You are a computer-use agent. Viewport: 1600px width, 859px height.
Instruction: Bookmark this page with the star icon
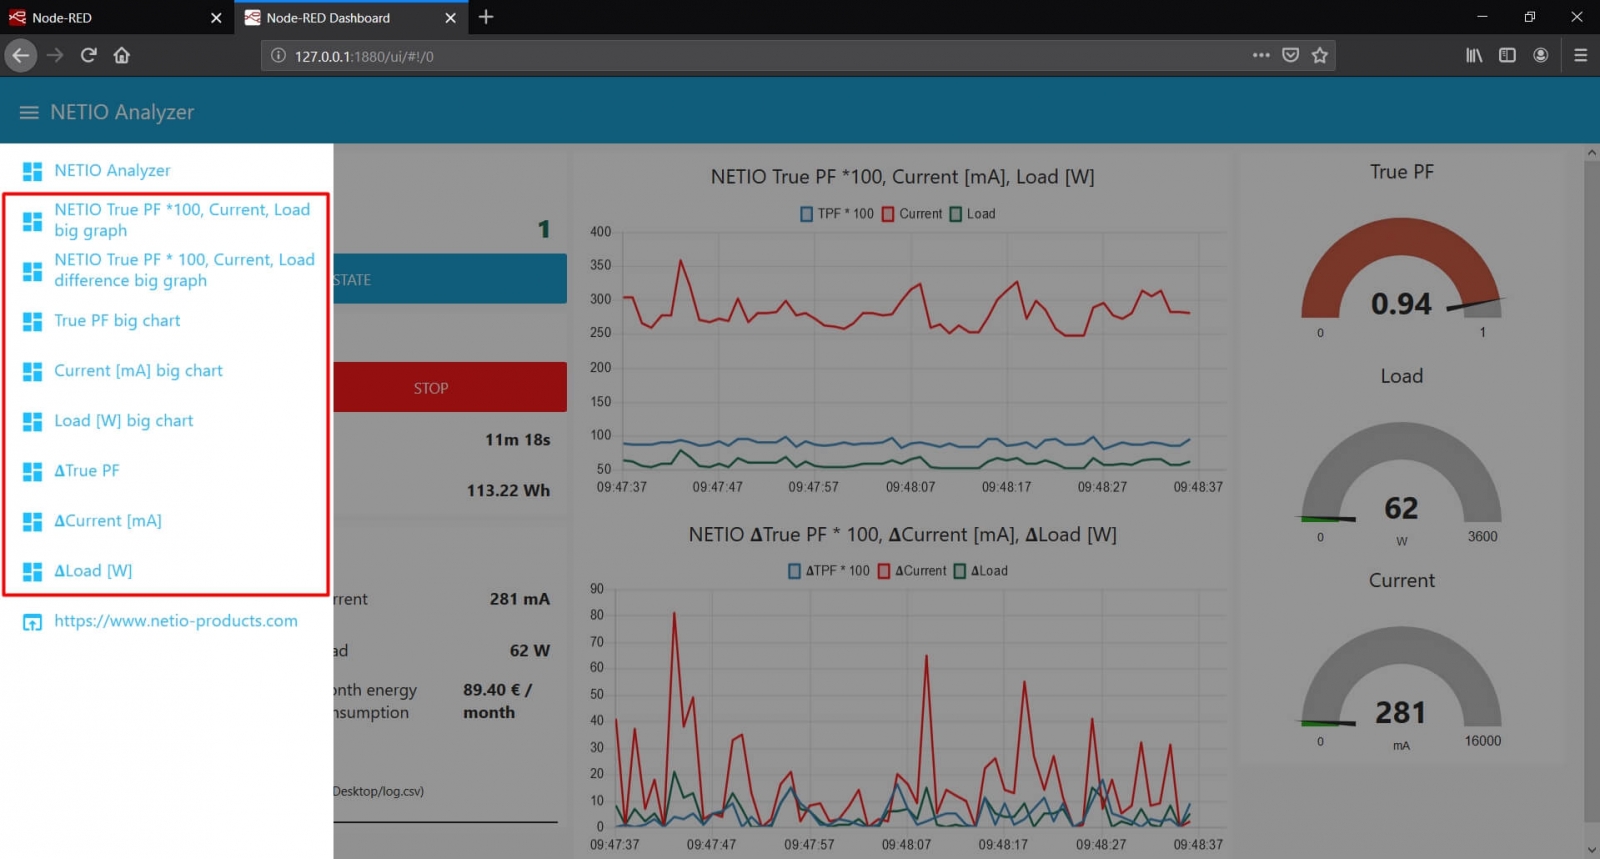coord(1320,55)
